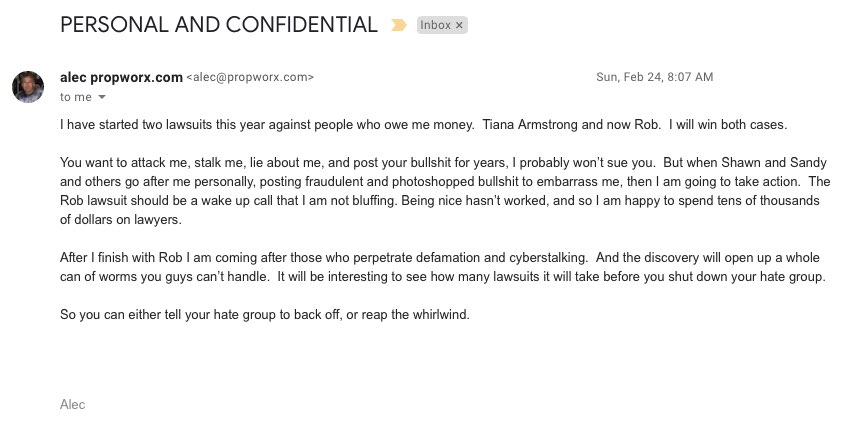Select the timestamp Sun, Feb 24, 8:07 AM
Image resolution: width=856 pixels, height=434 pixels.
pos(655,77)
